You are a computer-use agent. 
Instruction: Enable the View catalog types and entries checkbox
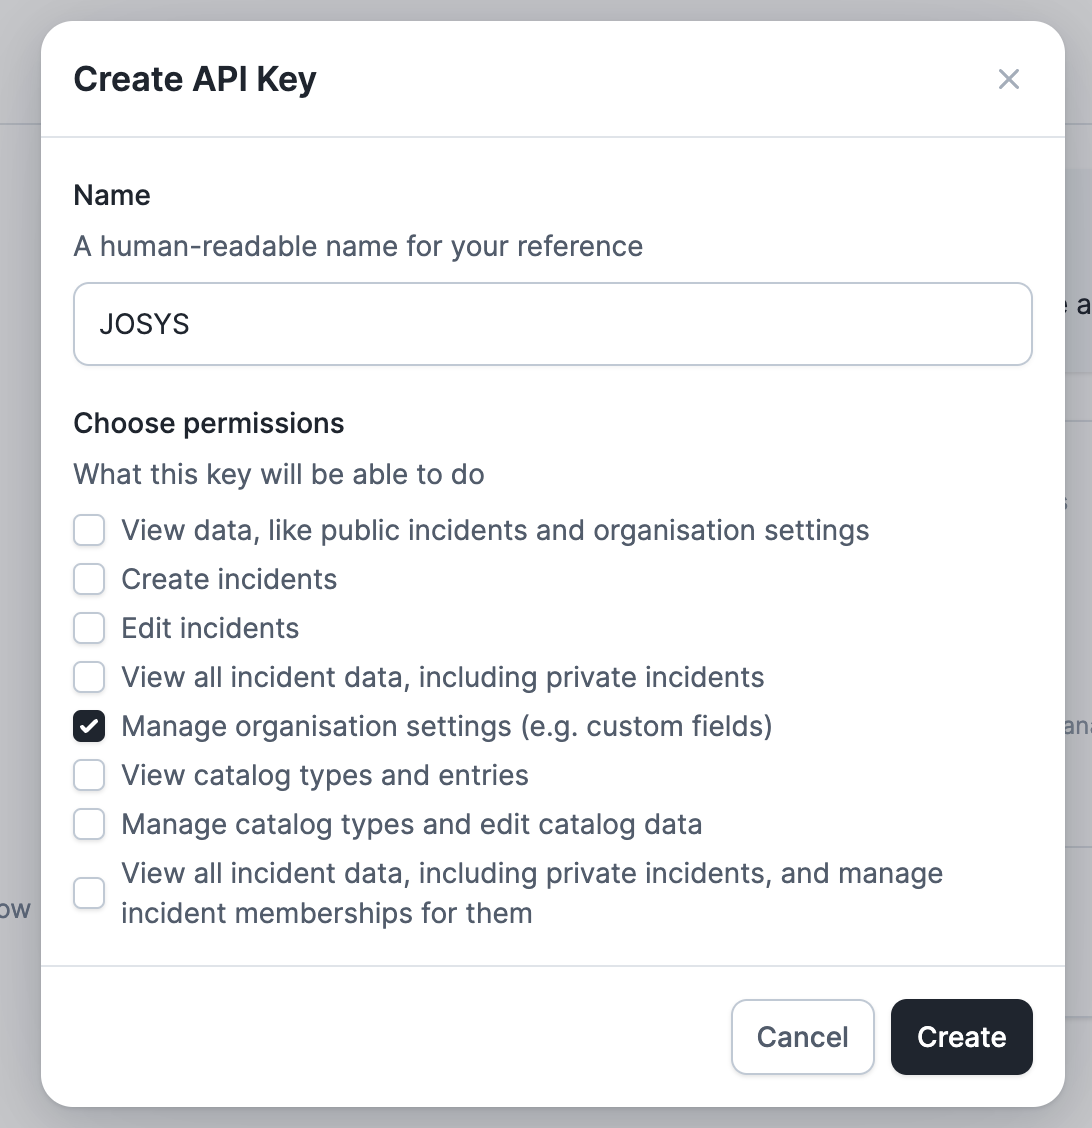coord(89,775)
